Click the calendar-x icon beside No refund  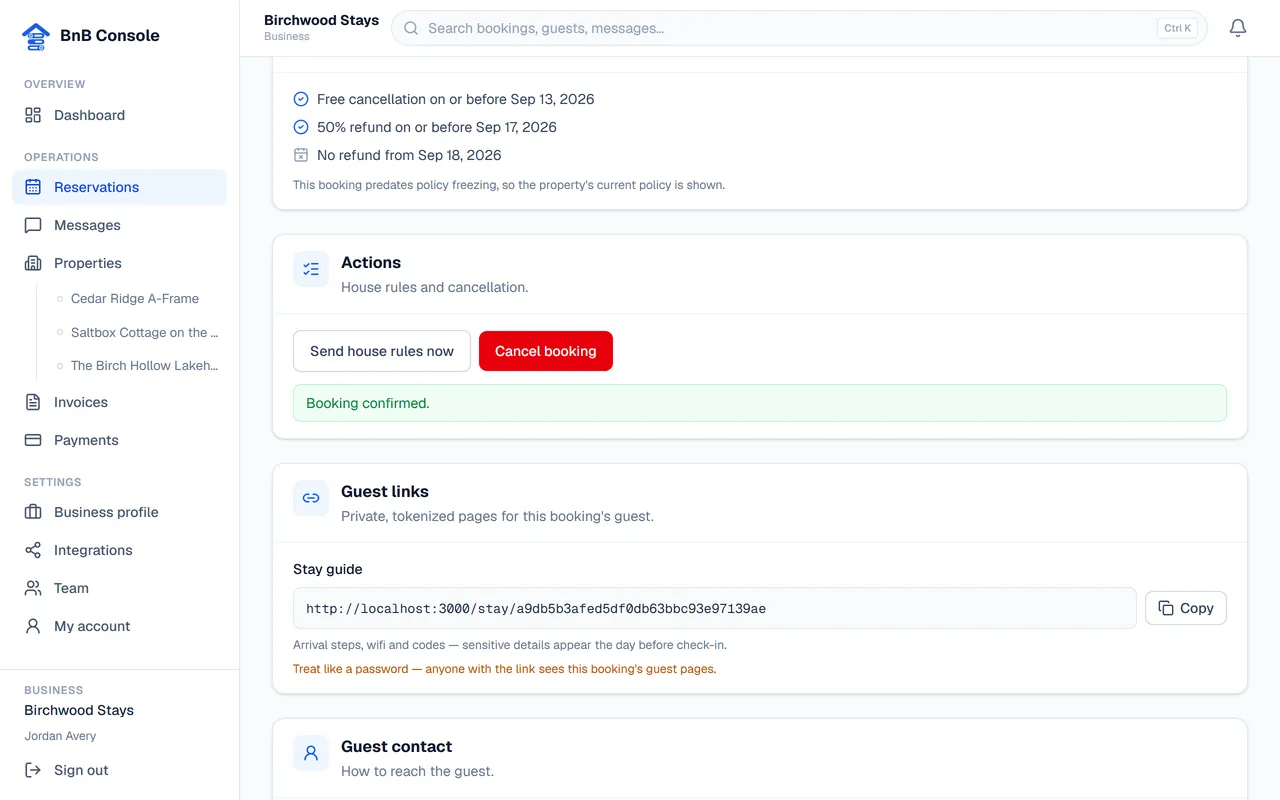pos(301,155)
